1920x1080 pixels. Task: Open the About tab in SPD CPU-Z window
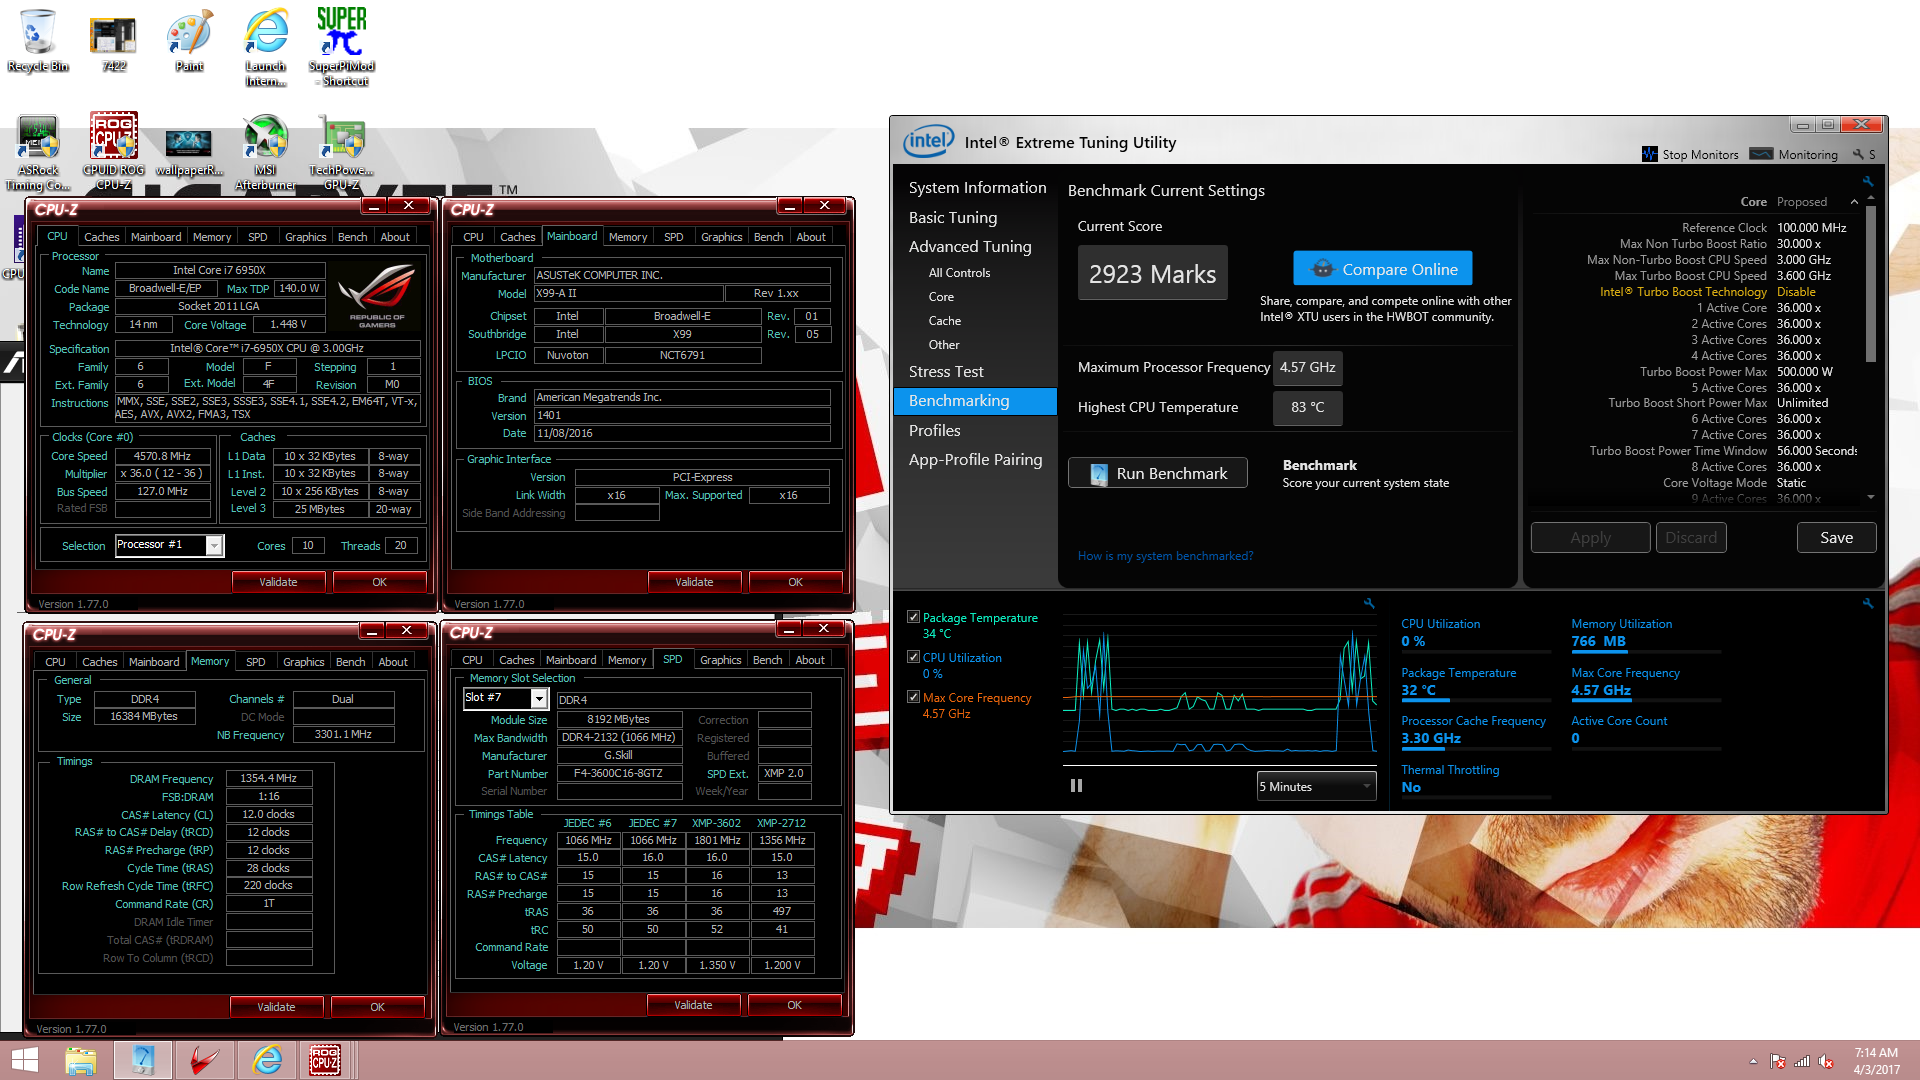(x=810, y=660)
